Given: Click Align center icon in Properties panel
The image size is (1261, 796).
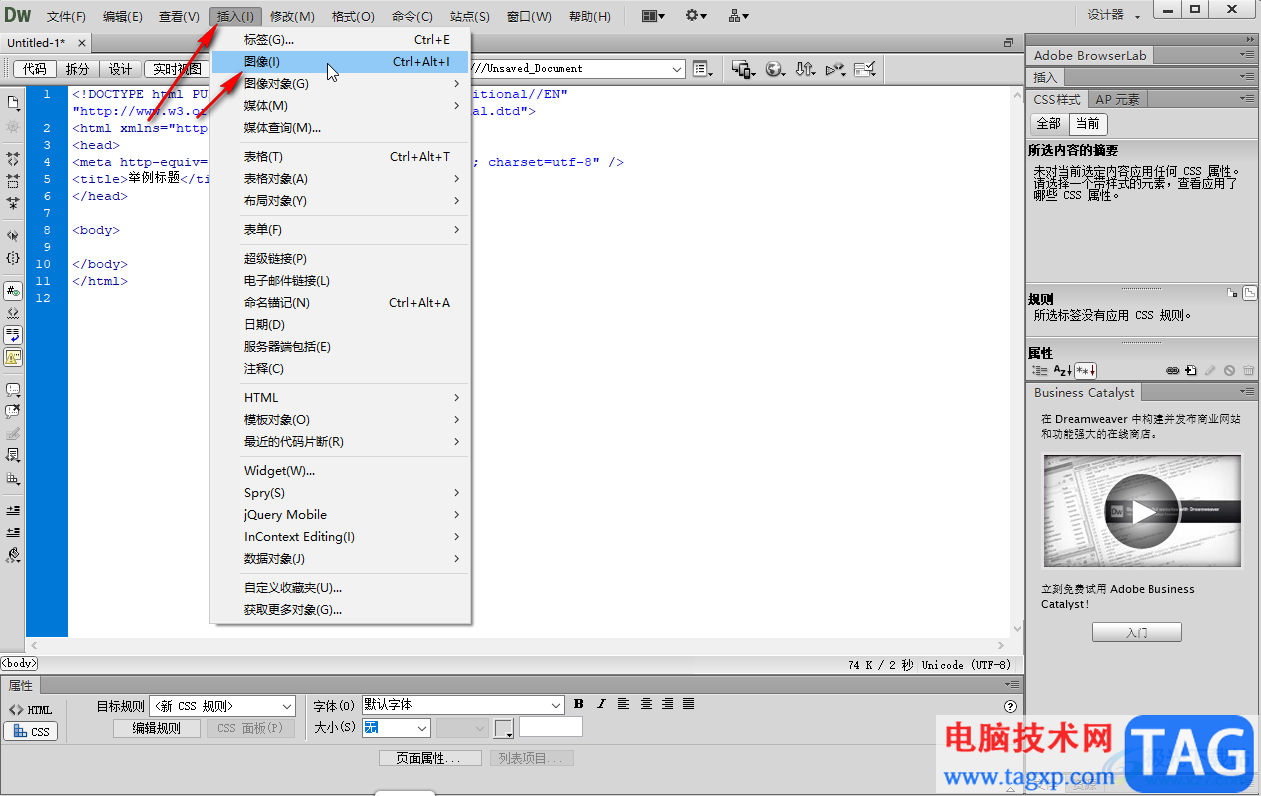Looking at the screenshot, I should tap(646, 705).
